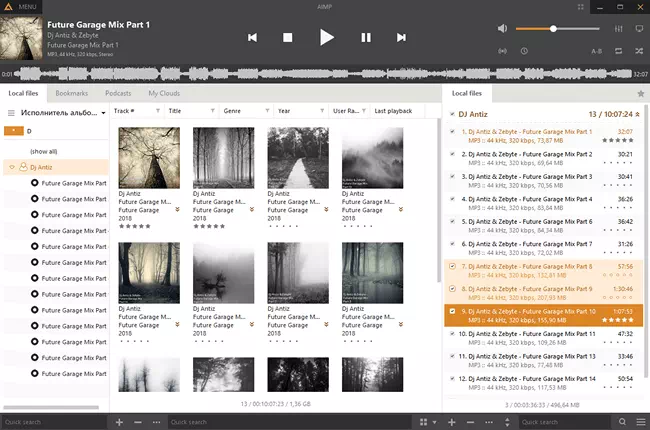The width and height of the screenshot is (650, 430).
Task: Open the Исполнитель альбо... grouping dropdown
Action: point(63,112)
